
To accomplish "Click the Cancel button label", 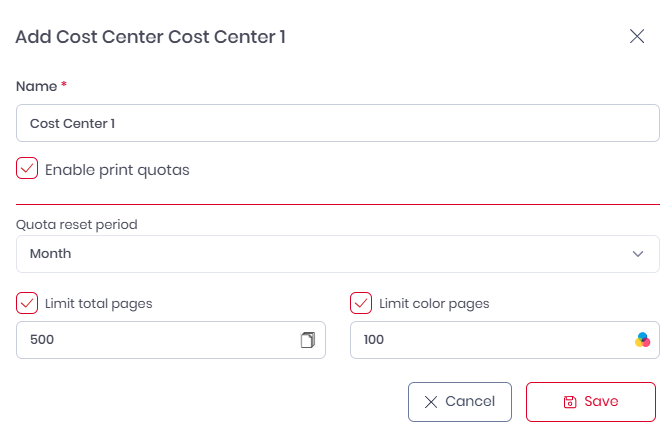I will (x=470, y=401).
